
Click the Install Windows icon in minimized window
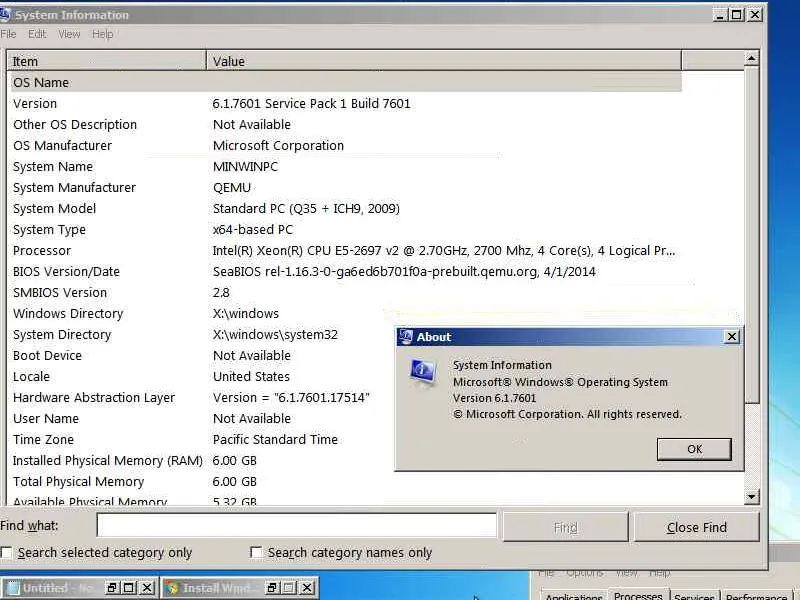172,588
